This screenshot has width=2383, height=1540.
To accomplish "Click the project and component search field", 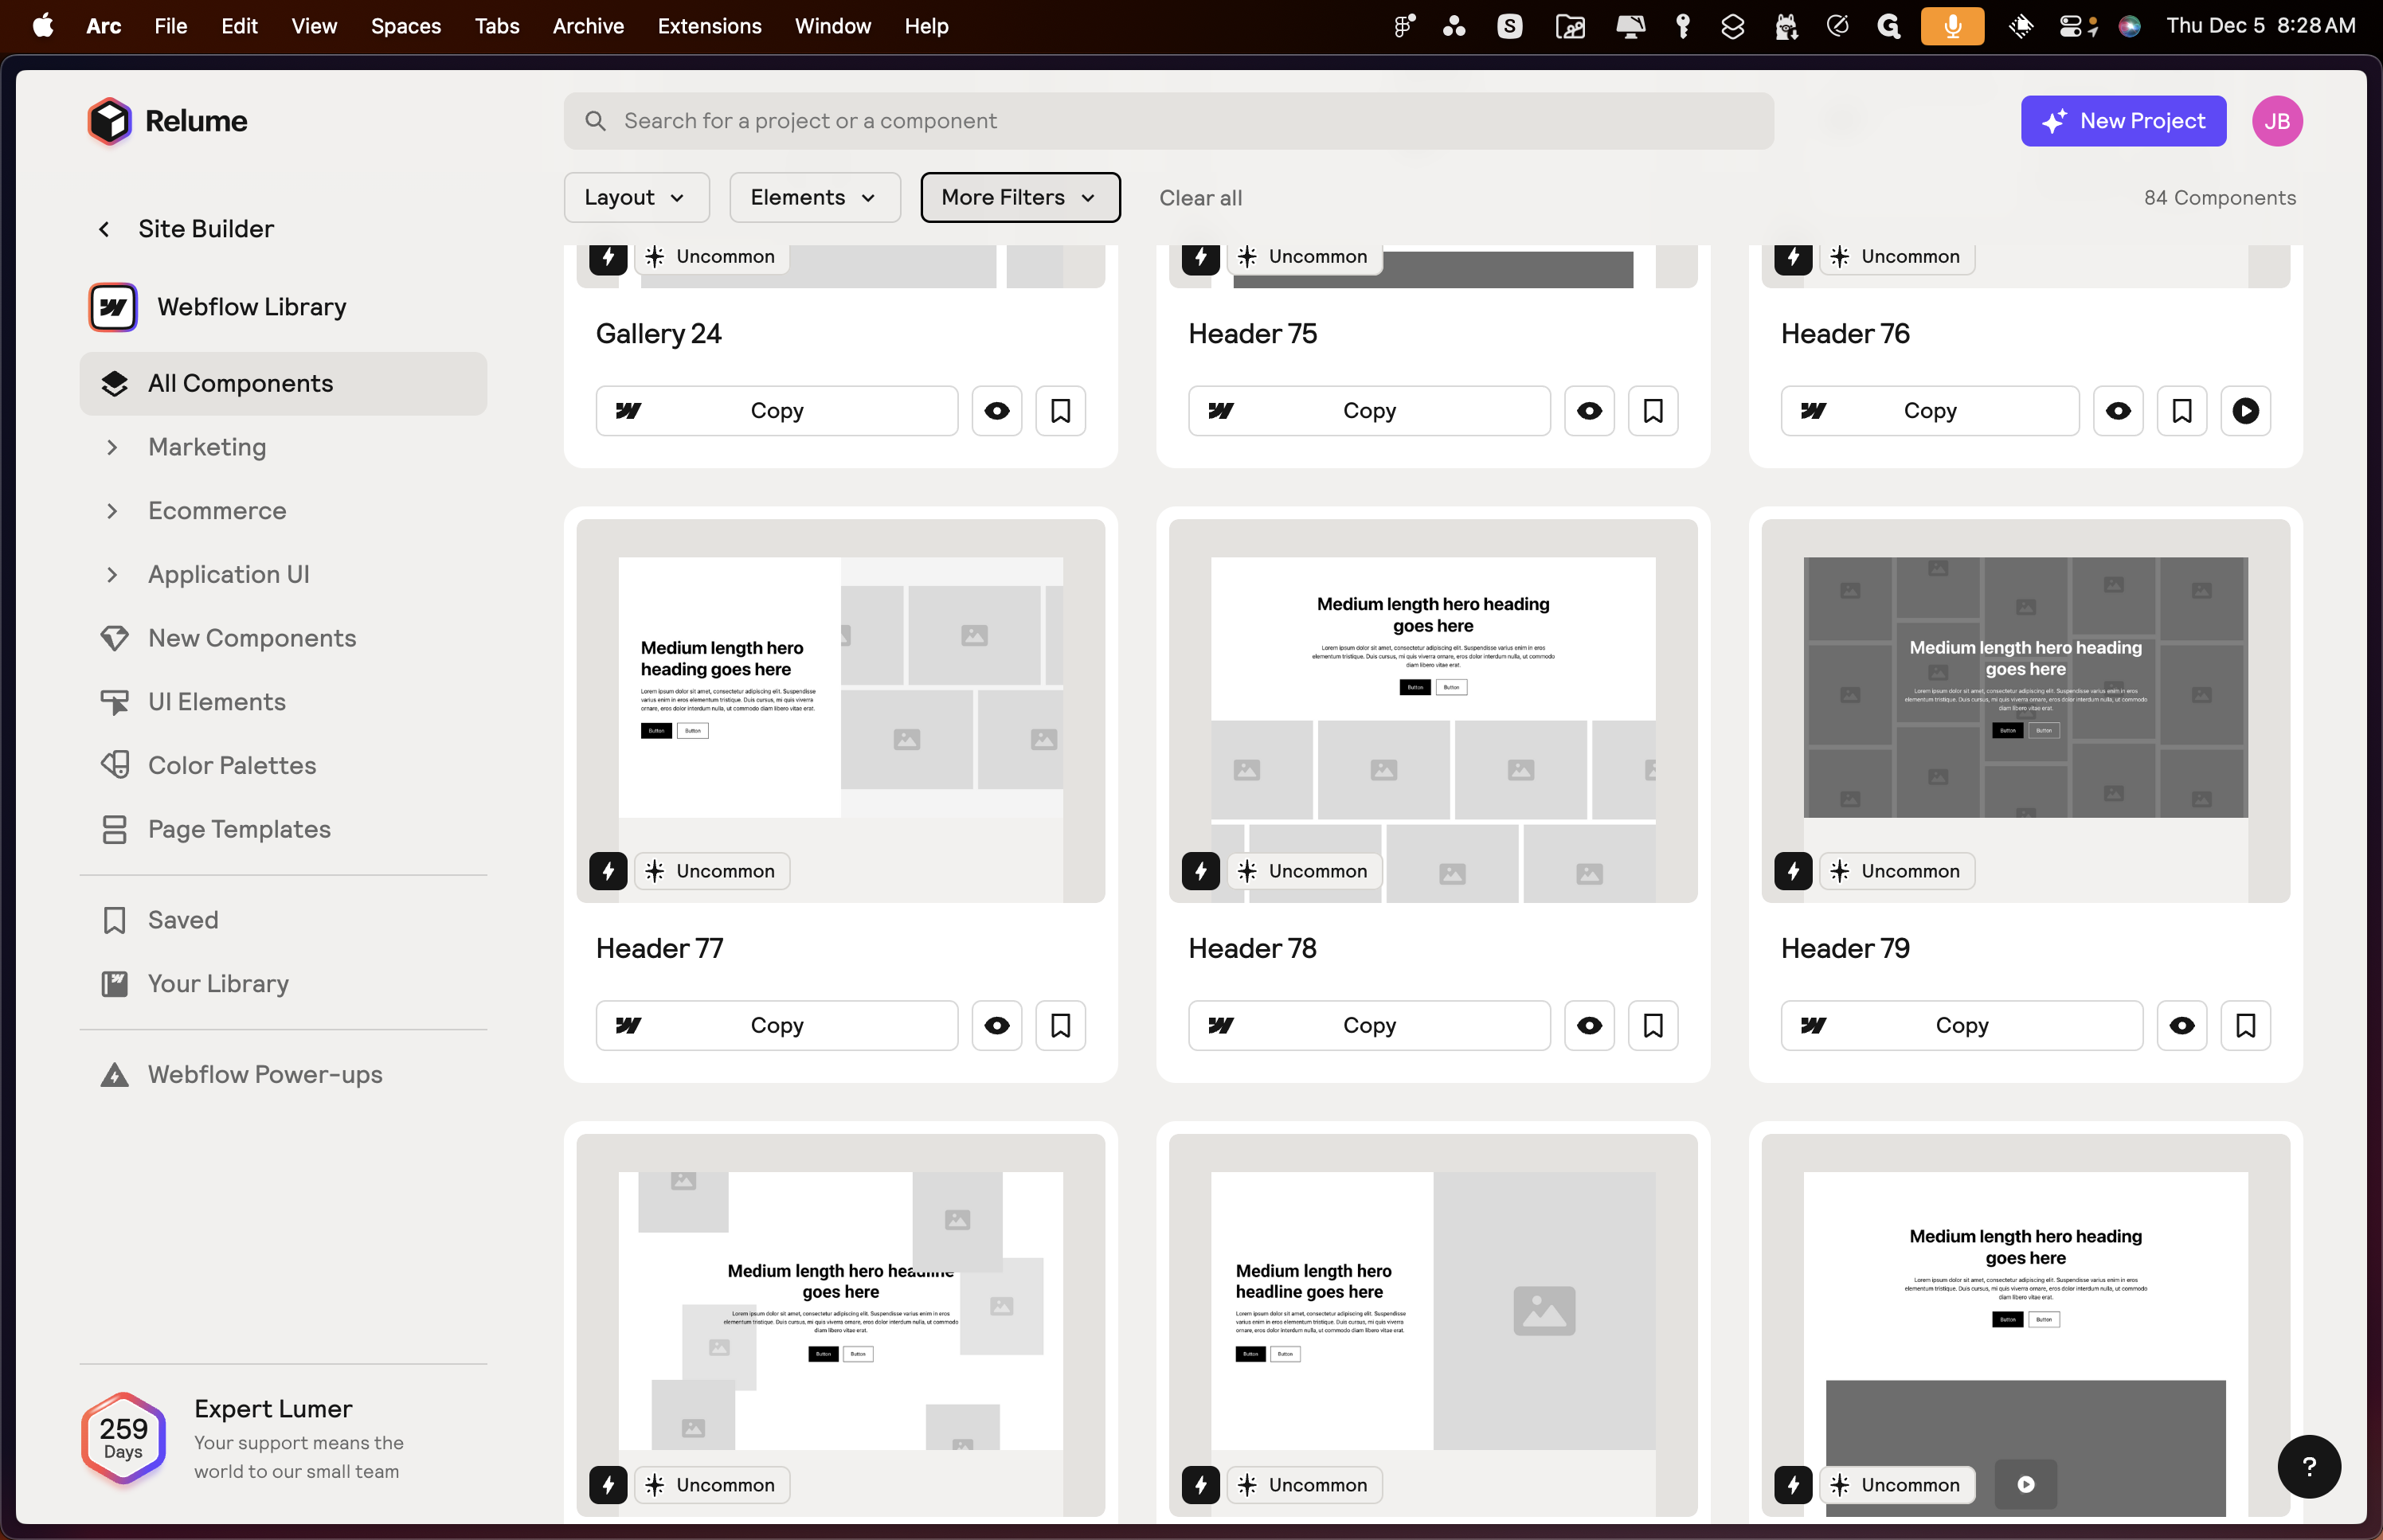I will tap(1168, 121).
